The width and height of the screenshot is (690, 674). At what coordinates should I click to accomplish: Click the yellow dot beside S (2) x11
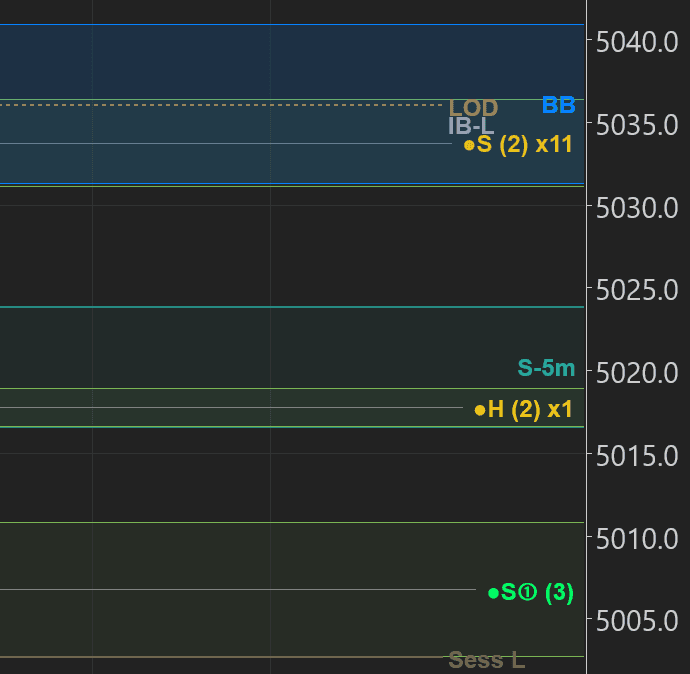(469, 145)
